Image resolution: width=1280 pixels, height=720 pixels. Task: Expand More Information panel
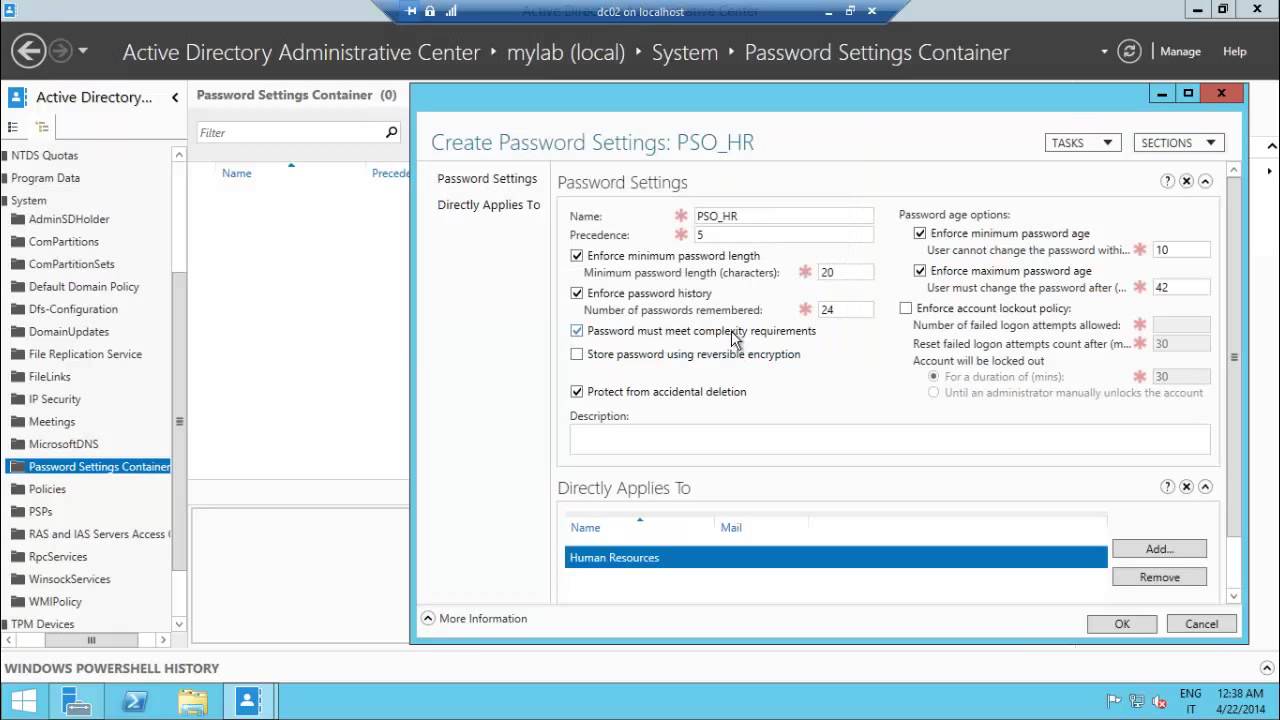[428, 618]
